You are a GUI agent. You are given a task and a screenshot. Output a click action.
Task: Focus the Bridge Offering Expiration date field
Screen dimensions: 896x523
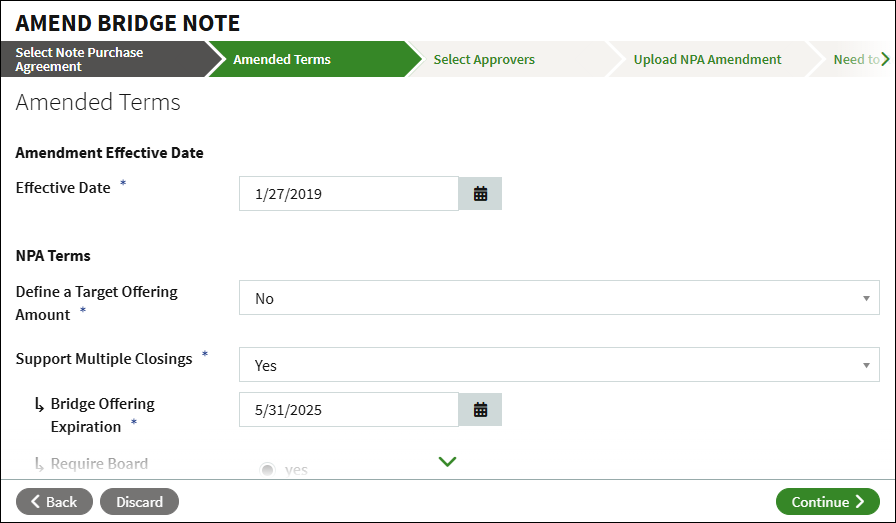click(x=348, y=409)
